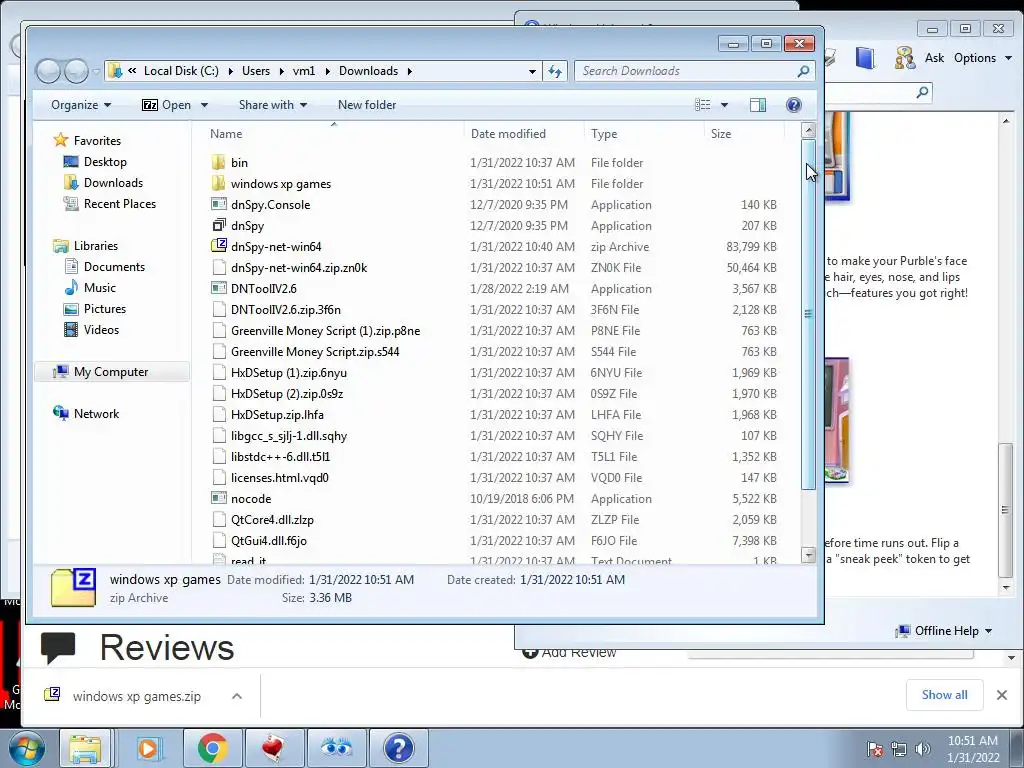Viewport: 1024px width, 768px height.
Task: Close the Chrome downloads bar
Action: (x=1002, y=695)
